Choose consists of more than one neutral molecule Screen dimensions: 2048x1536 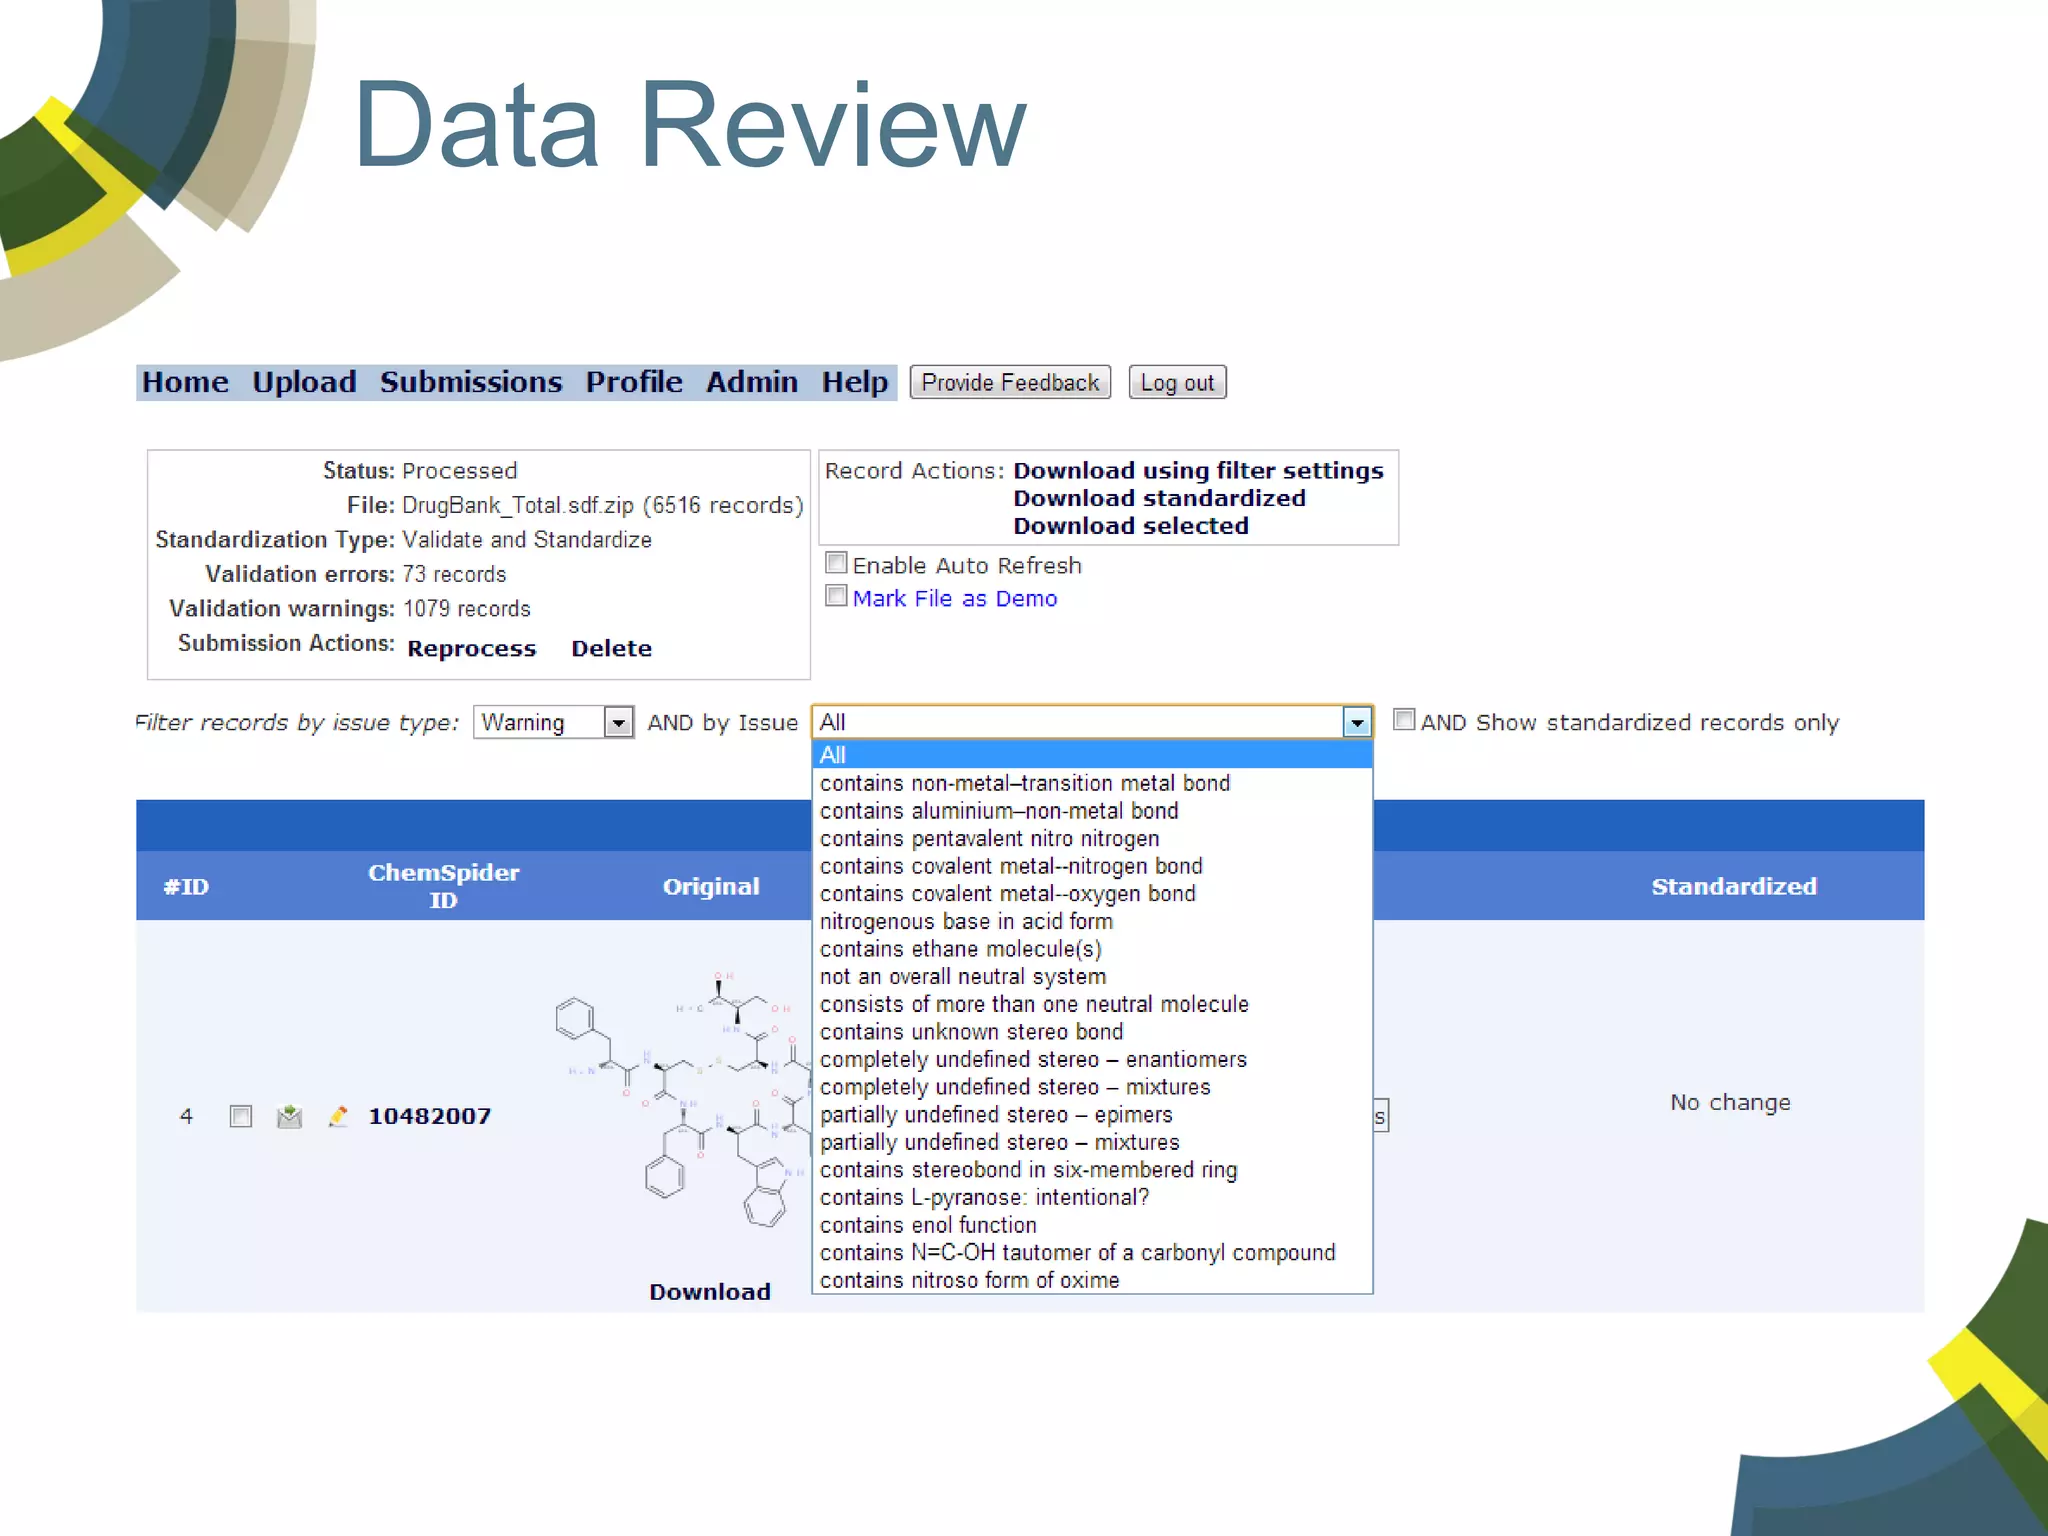coord(1092,1004)
